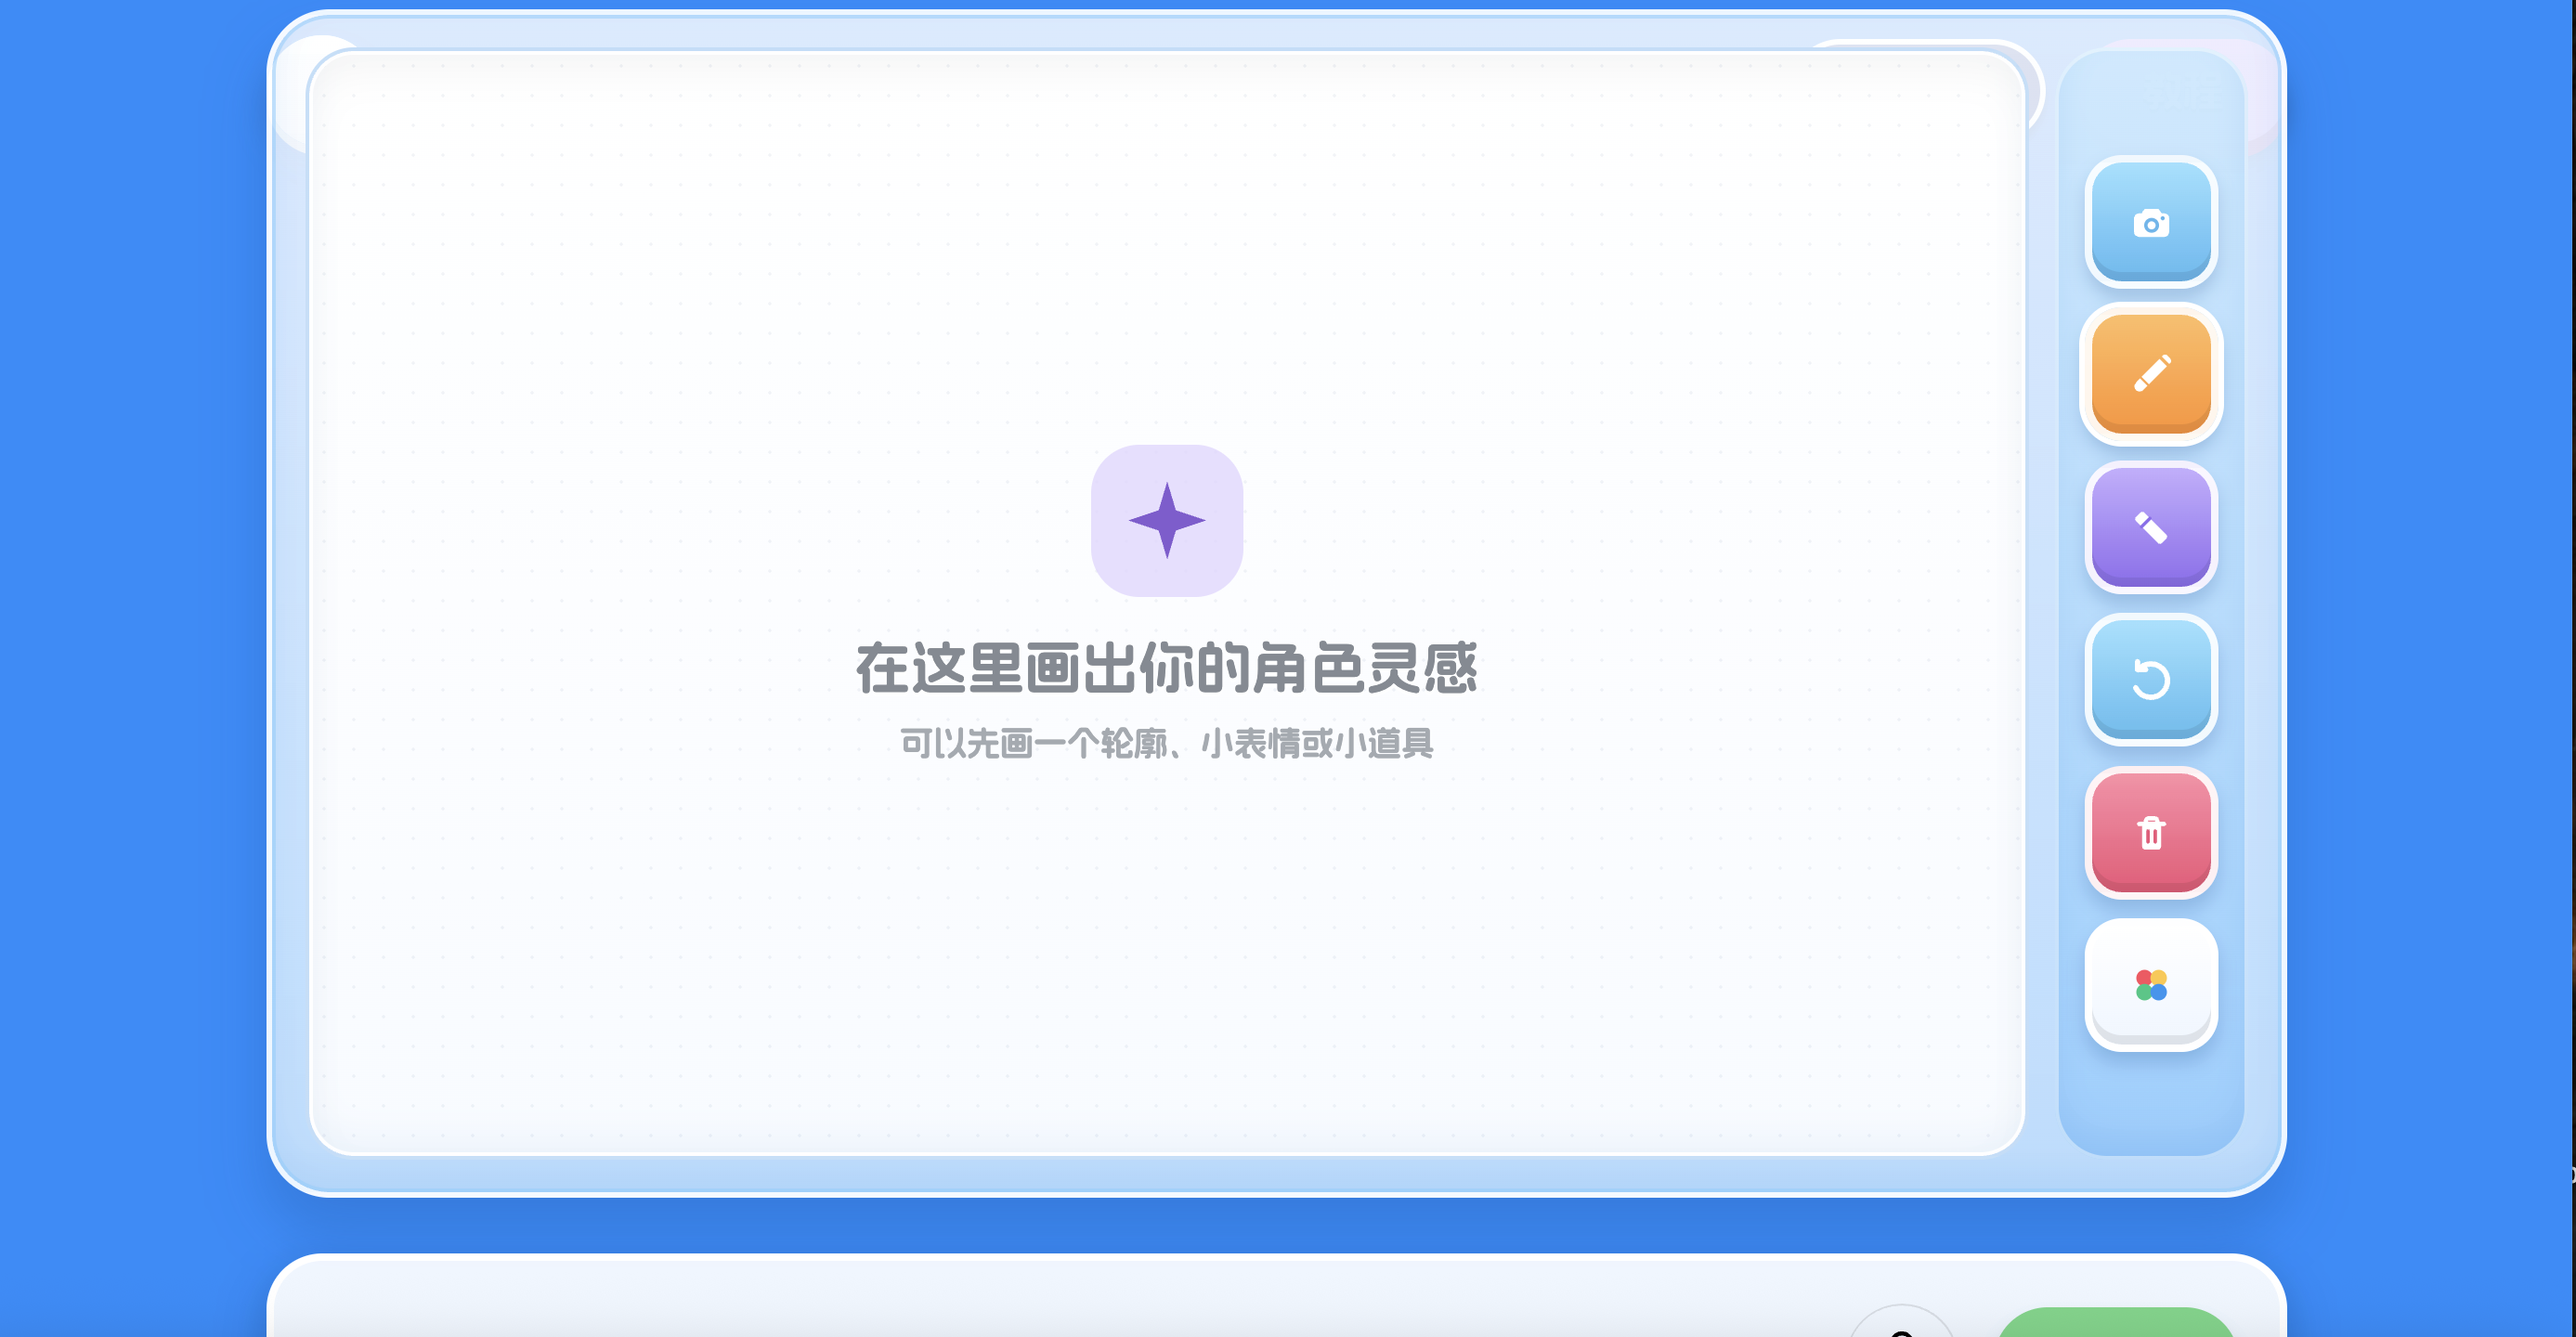Switch to the purple eraser tool
The width and height of the screenshot is (2576, 1337).
(x=2151, y=527)
